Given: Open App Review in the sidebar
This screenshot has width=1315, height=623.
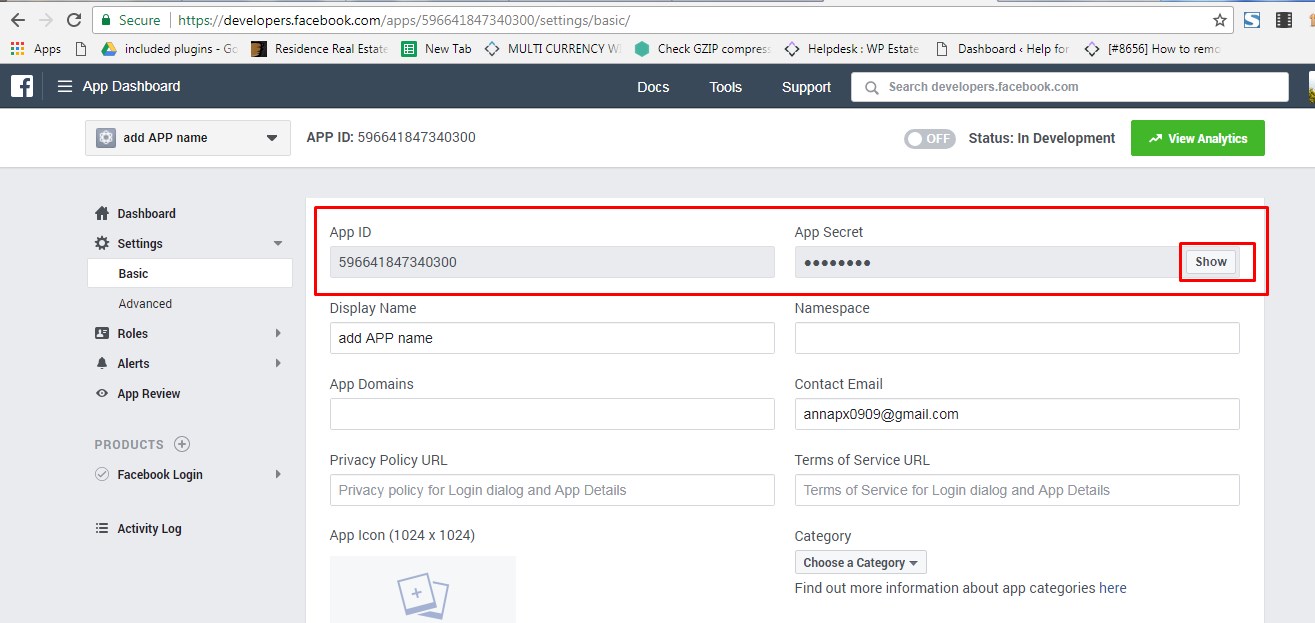Looking at the screenshot, I should point(149,393).
